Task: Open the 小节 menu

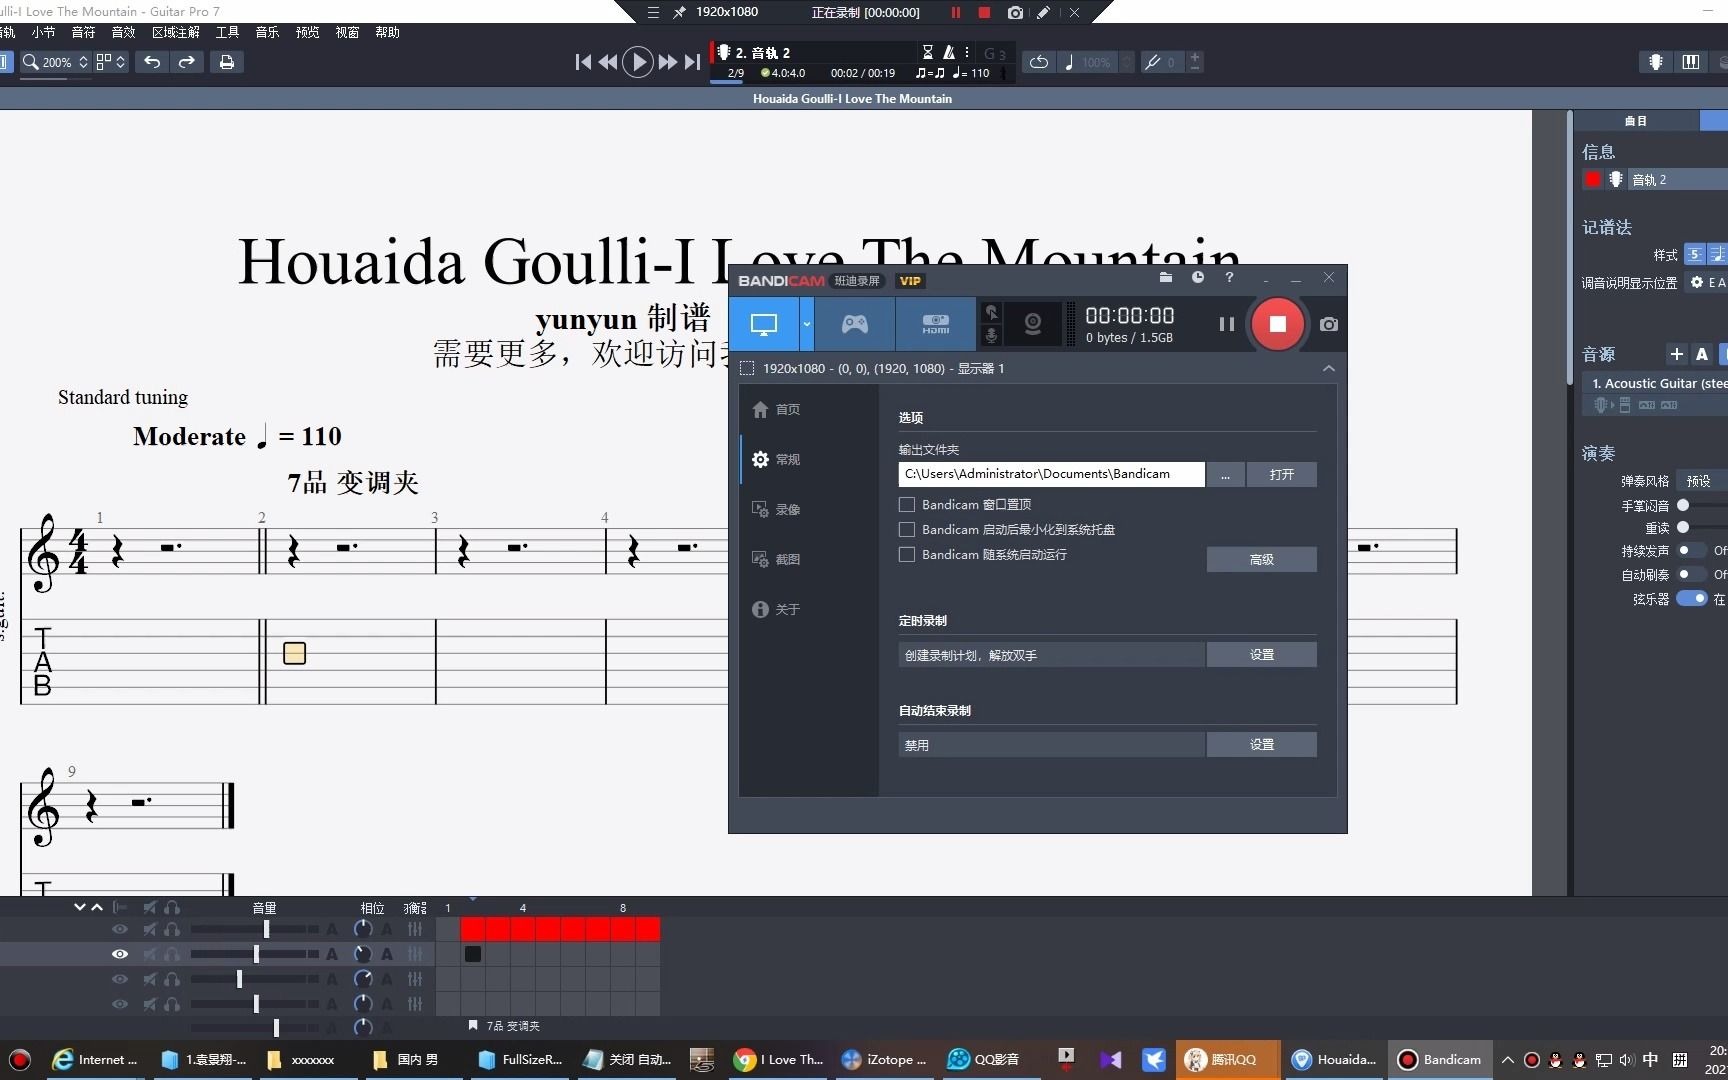Action: (x=43, y=32)
